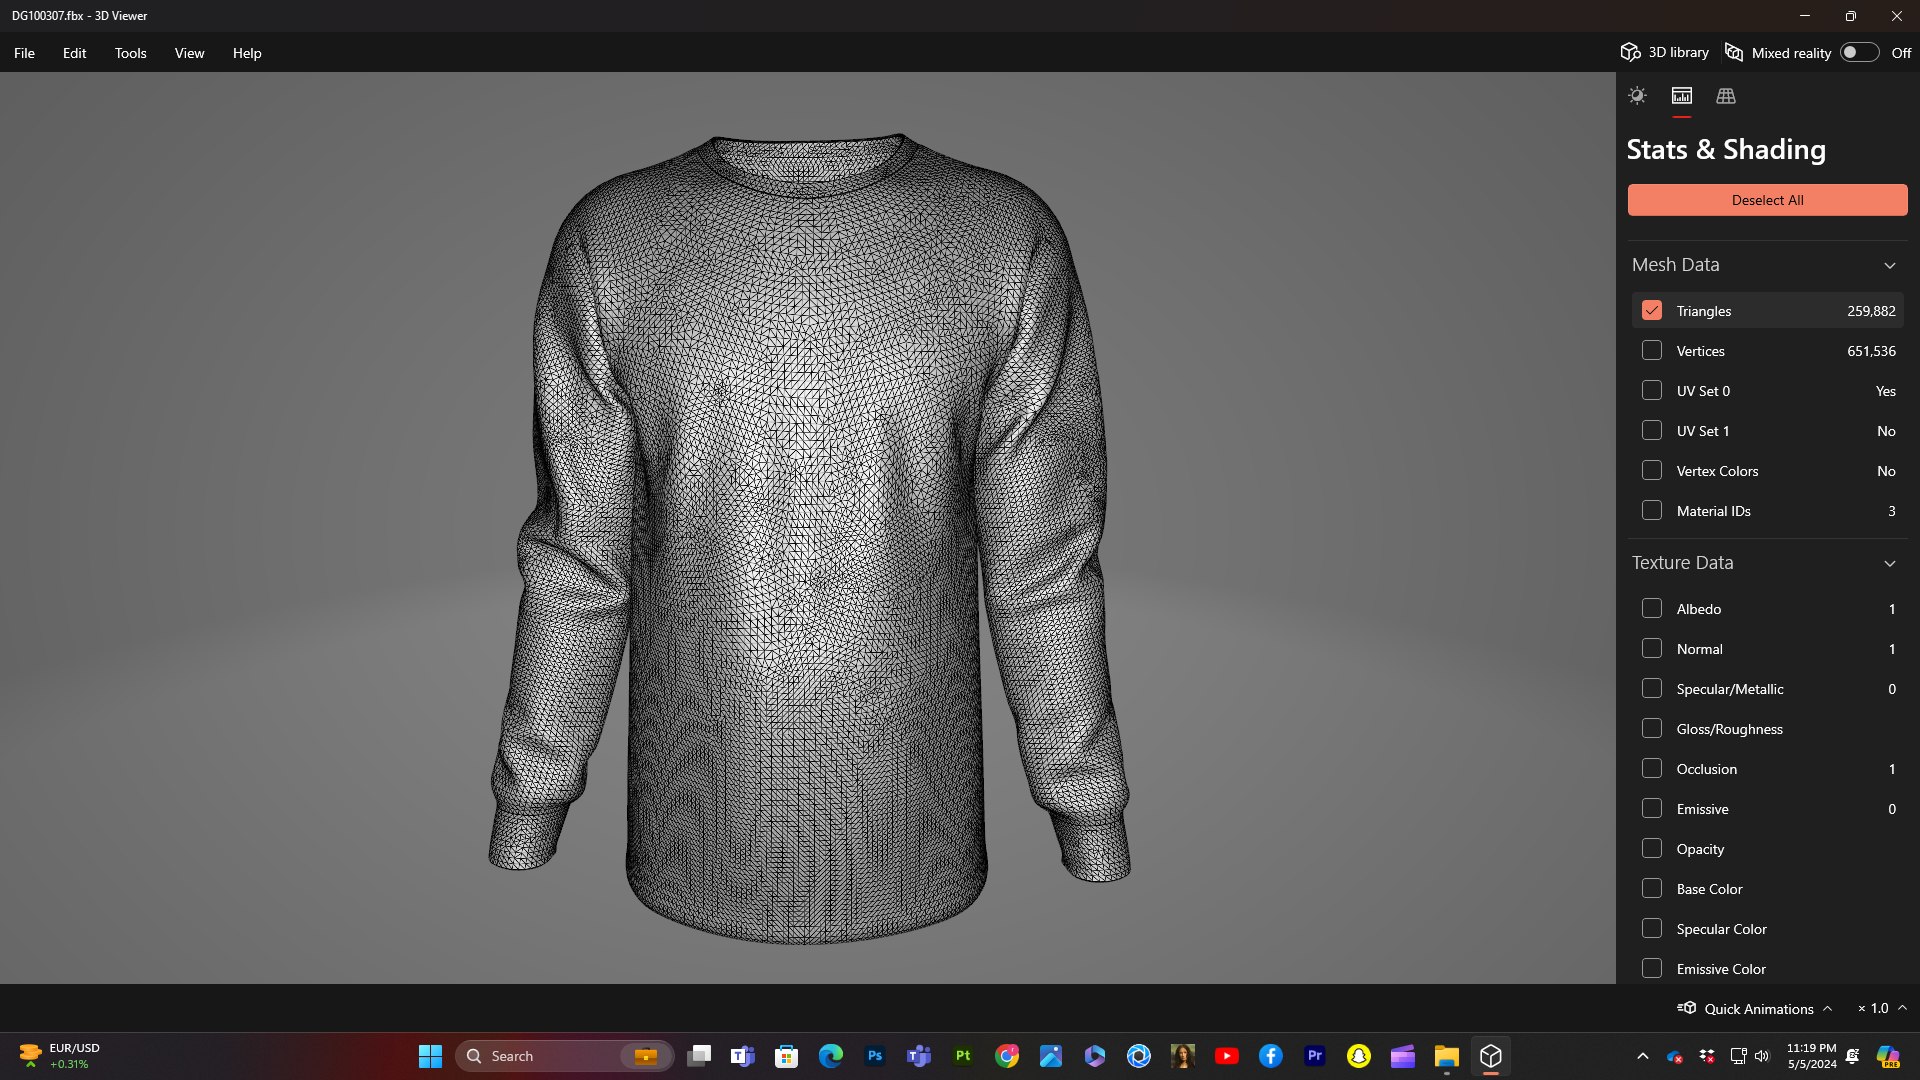Open the 3D library
Viewport: 1920px width, 1080px height.
point(1665,52)
